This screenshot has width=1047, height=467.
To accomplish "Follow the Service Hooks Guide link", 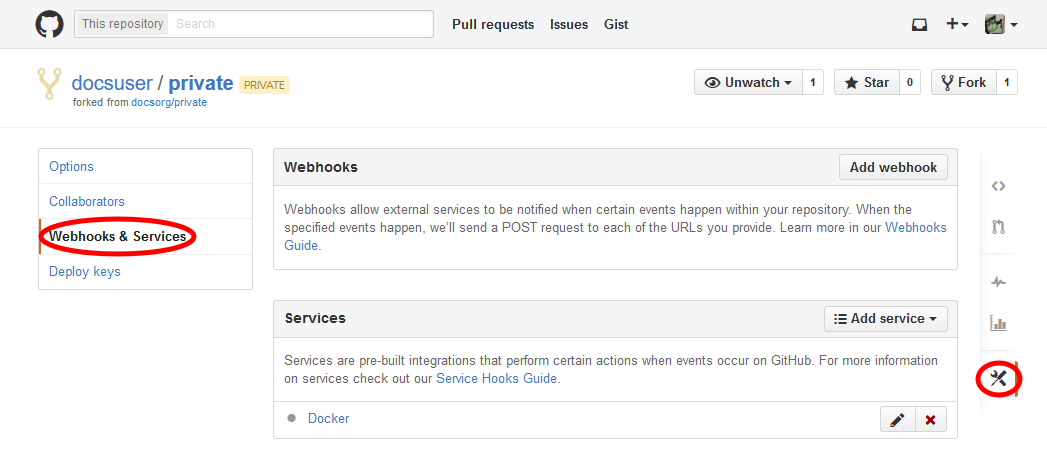I will [497, 379].
